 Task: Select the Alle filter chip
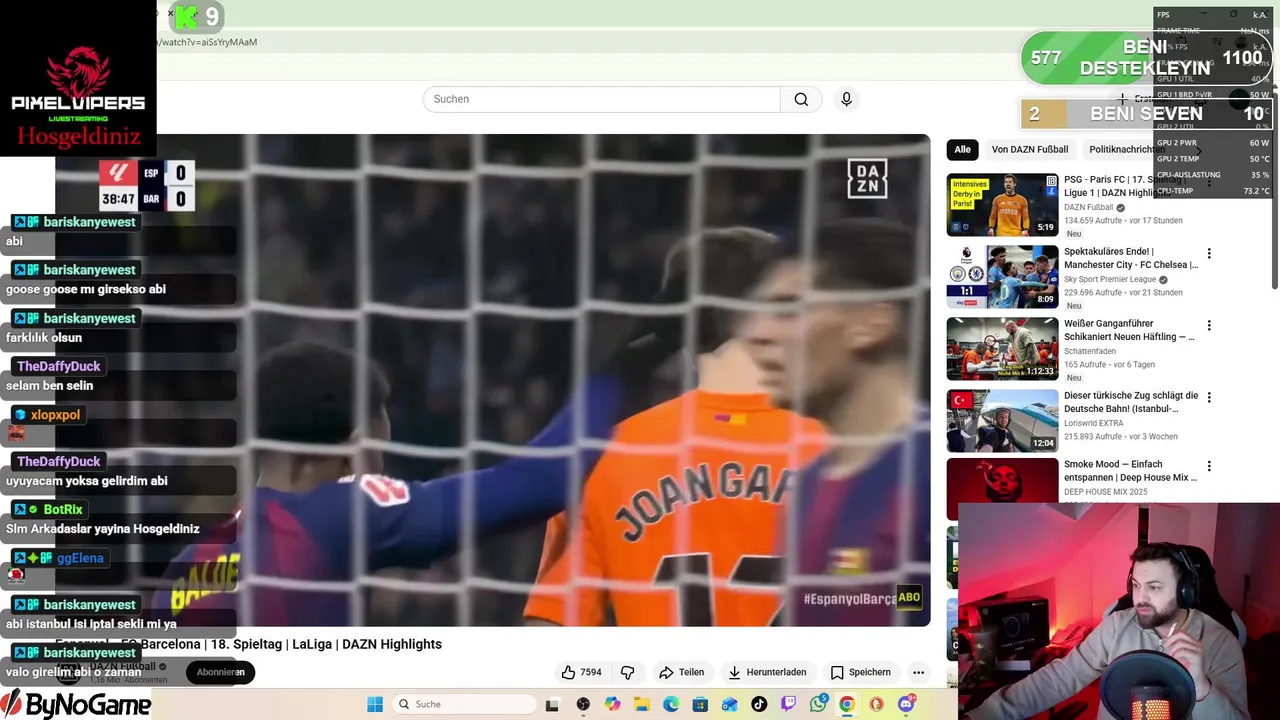coord(962,149)
